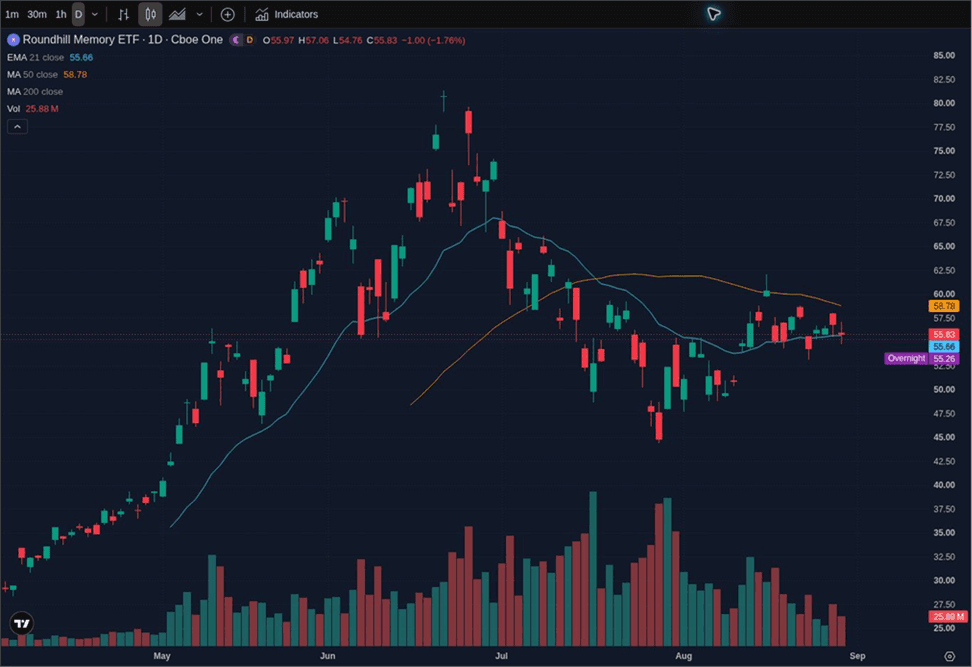This screenshot has width=972, height=667.
Task: Click the orange D data indicator icon
Action: (249, 40)
